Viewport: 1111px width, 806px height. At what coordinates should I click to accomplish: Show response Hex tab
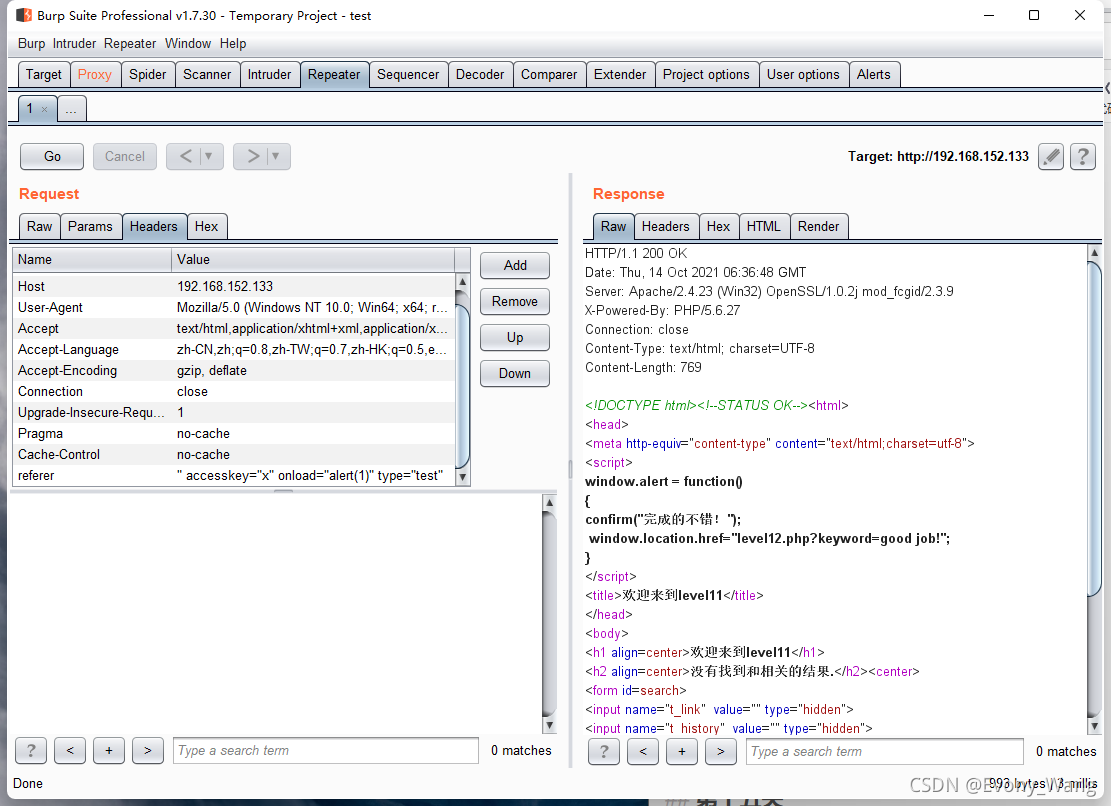(718, 227)
